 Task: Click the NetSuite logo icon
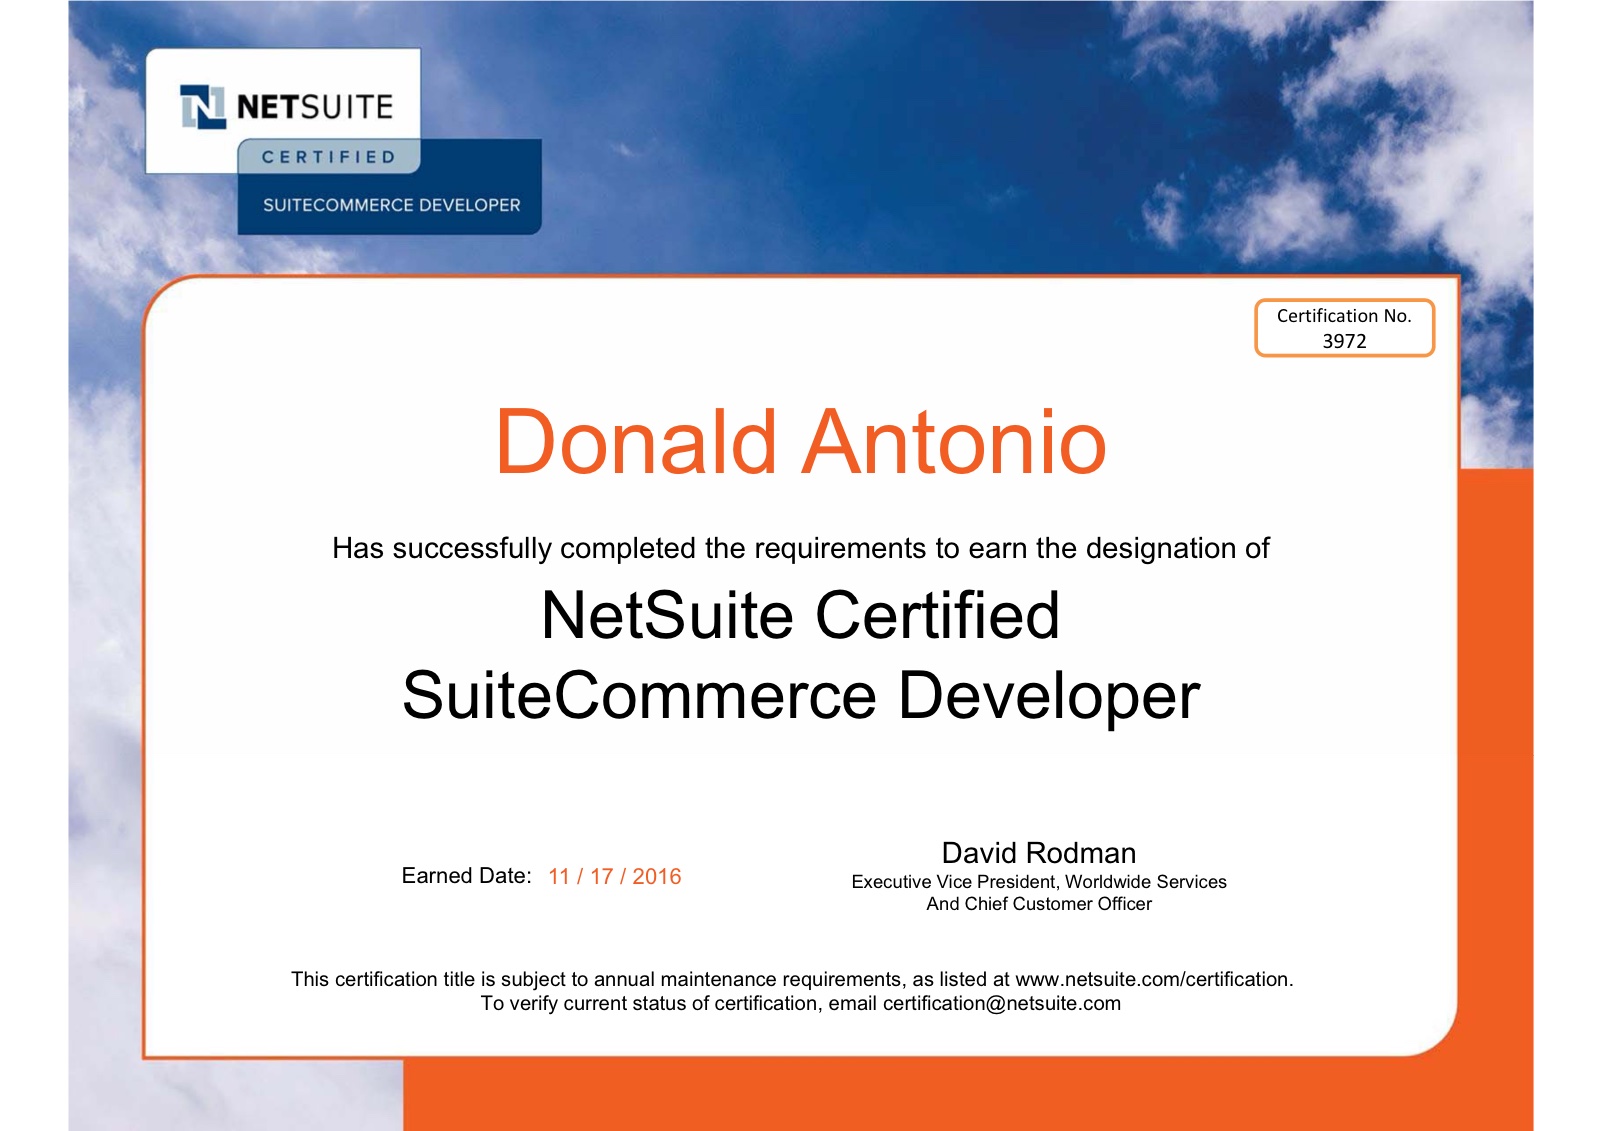(203, 107)
